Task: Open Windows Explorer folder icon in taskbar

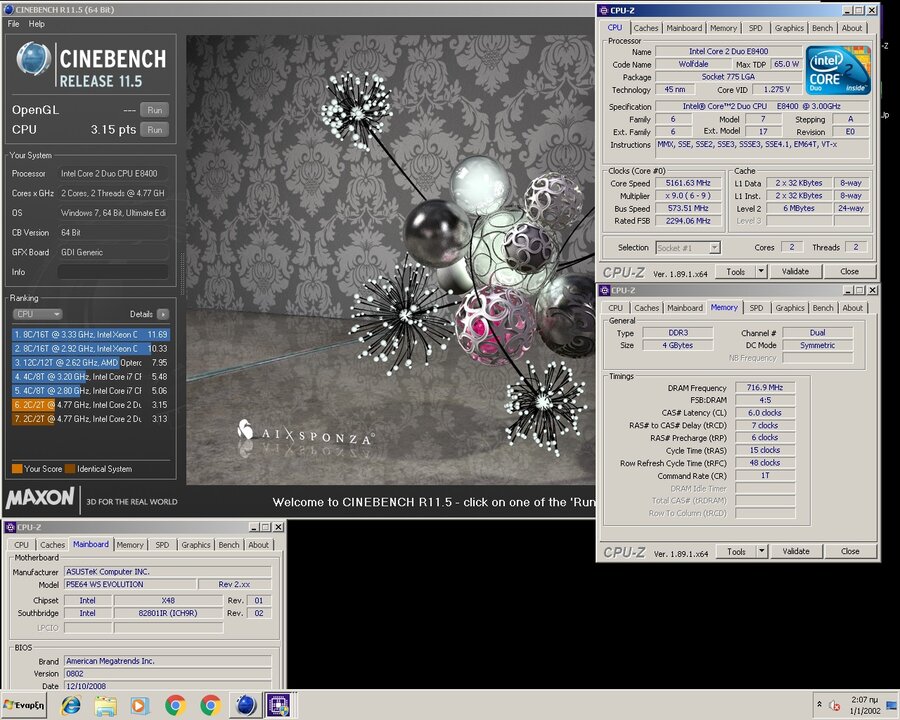Action: pos(106,705)
